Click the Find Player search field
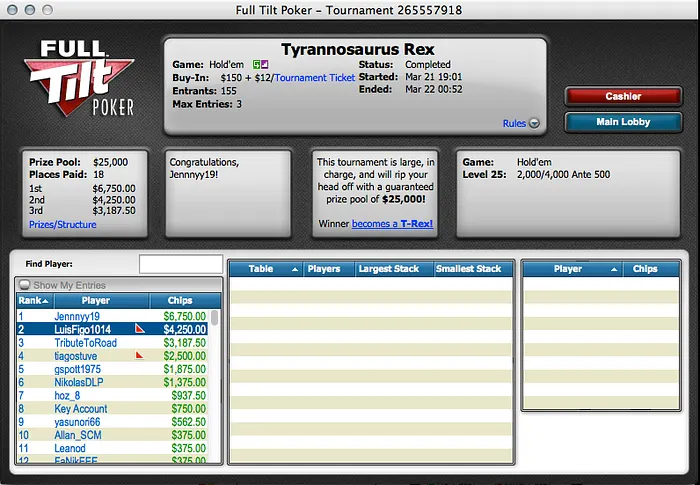This screenshot has height=485, width=700. pos(180,264)
